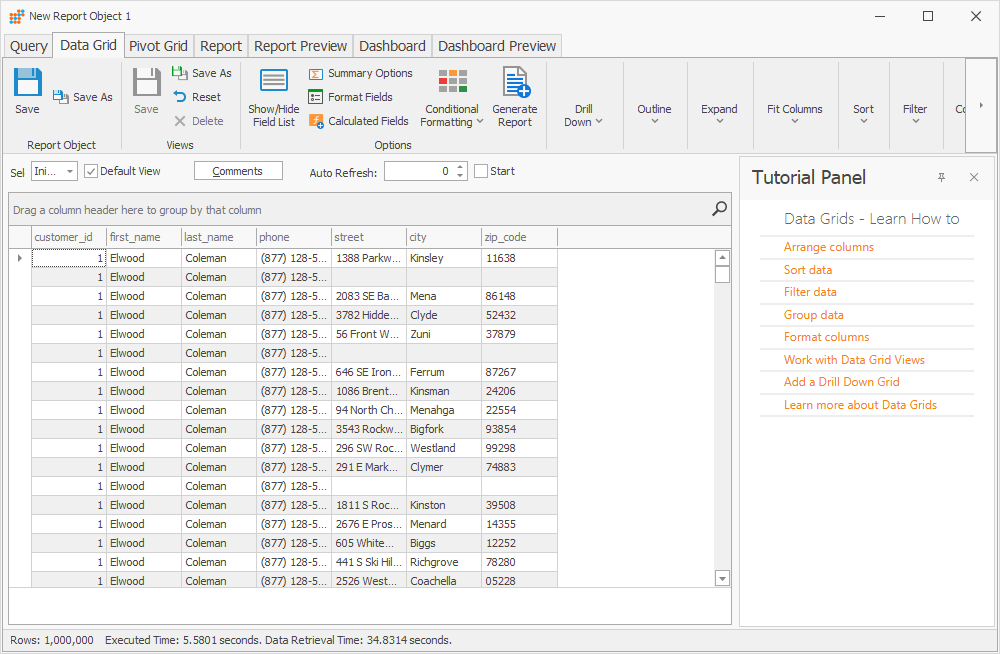Viewport: 1000px width, 654px height.
Task: Select the Fit Columns tool
Action: [794, 108]
